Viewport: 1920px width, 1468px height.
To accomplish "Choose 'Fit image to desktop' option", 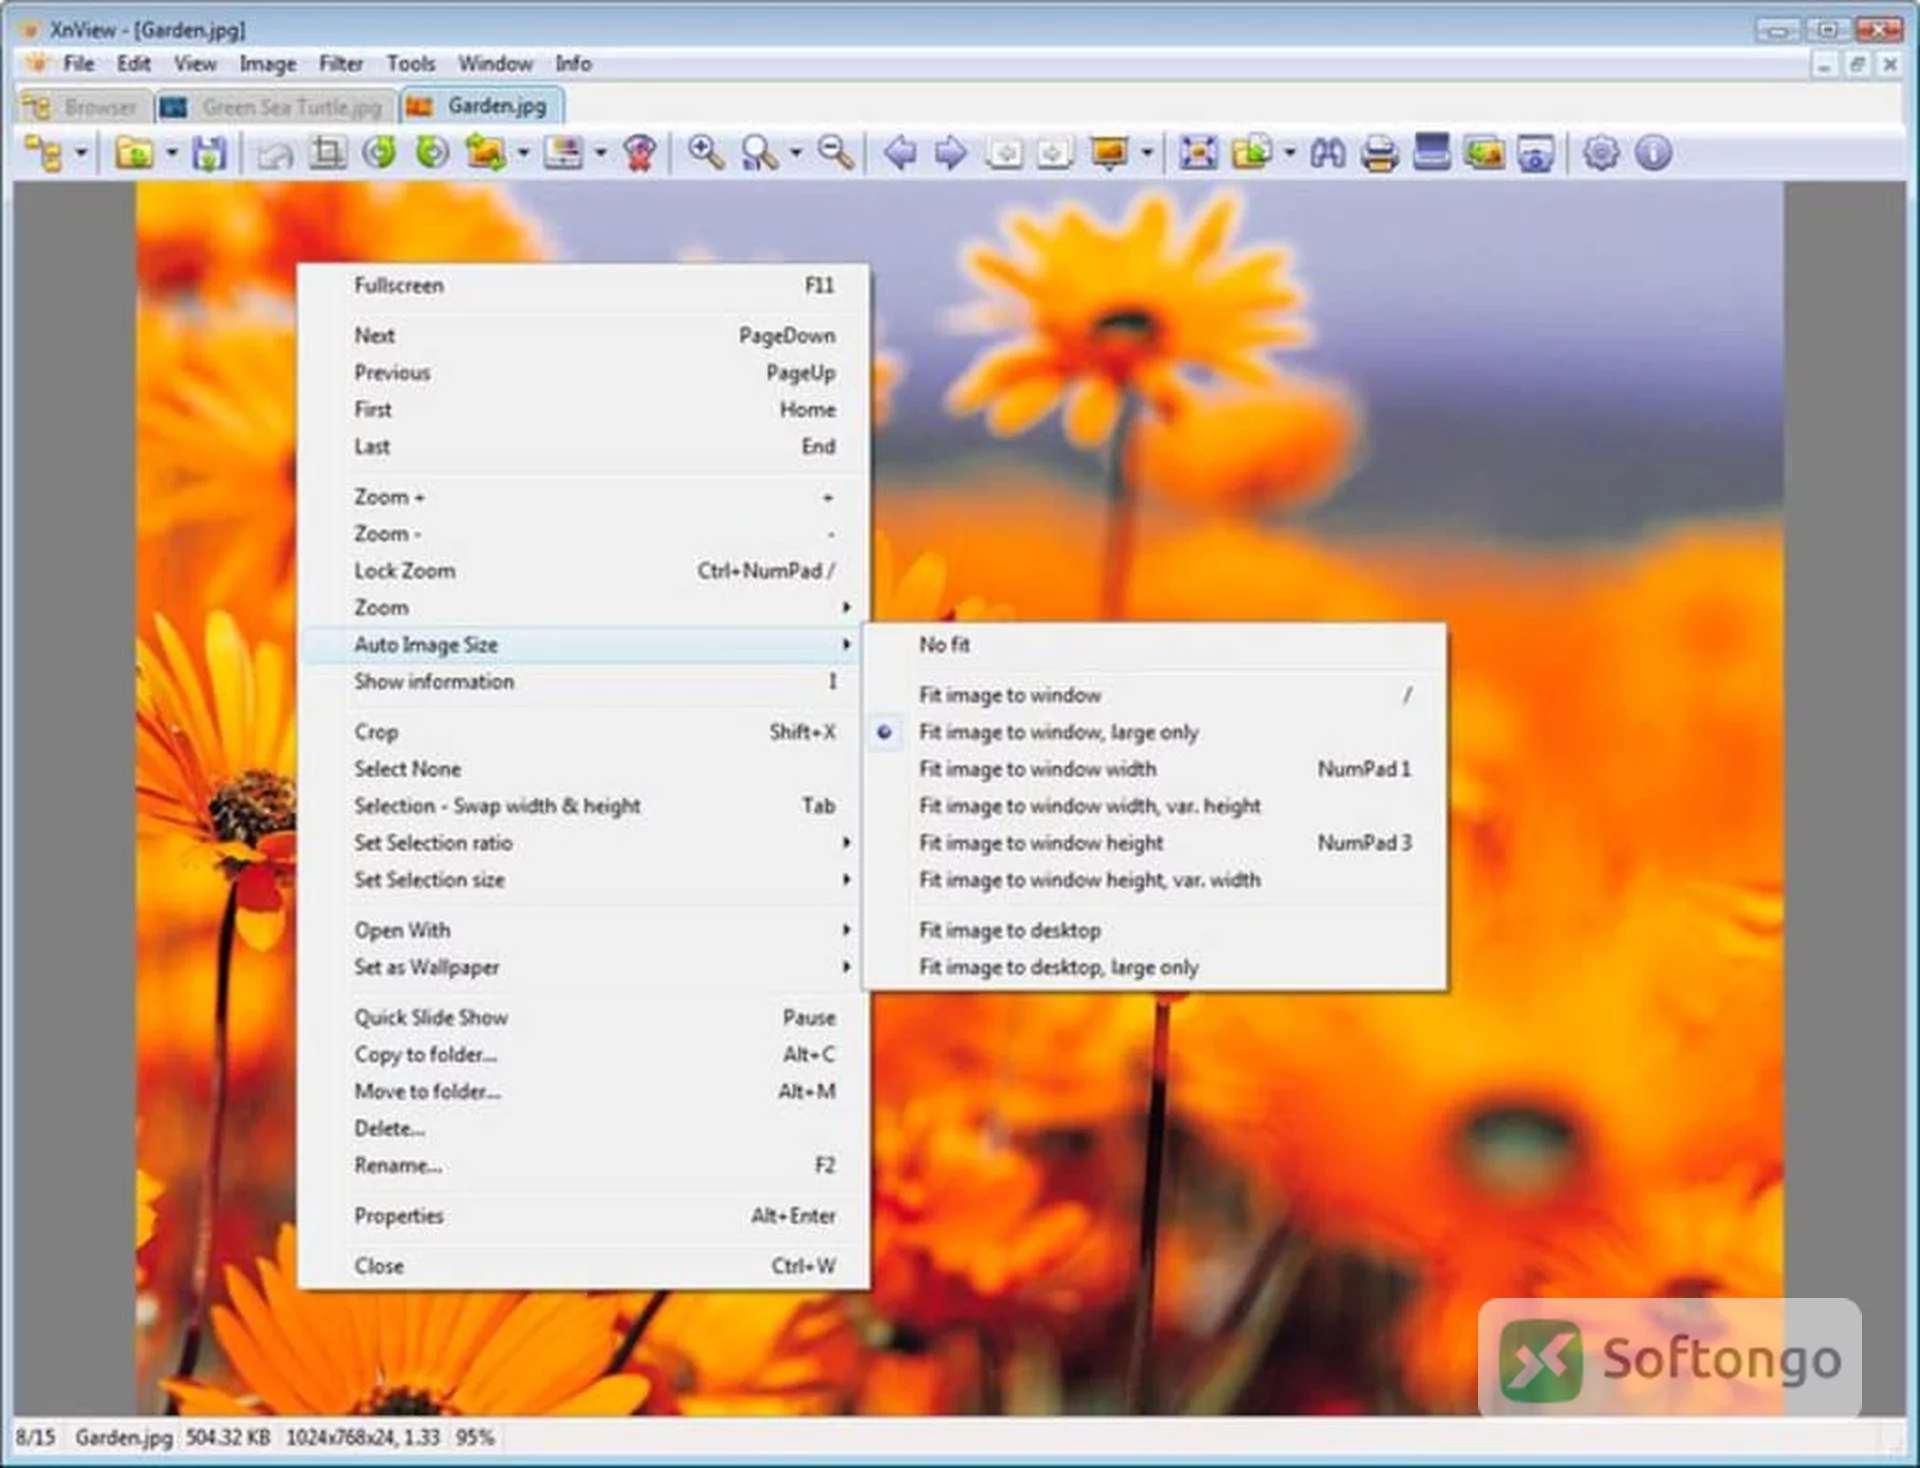I will point(1155,930).
